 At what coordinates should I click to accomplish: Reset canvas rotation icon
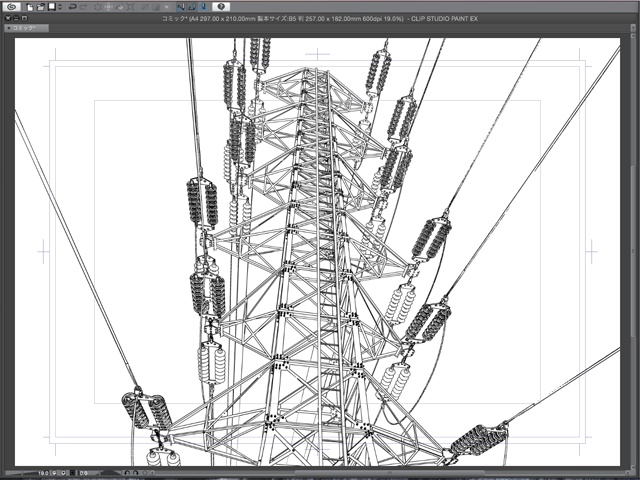click(x=145, y=473)
